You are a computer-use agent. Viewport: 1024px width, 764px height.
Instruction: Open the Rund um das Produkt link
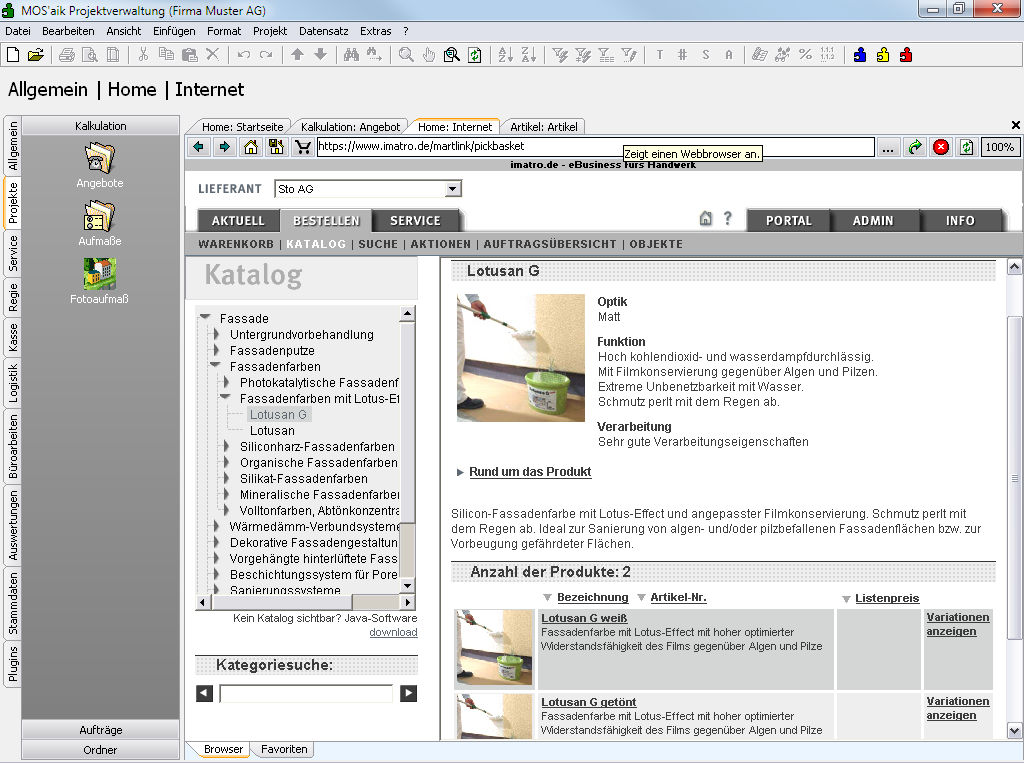[x=530, y=471]
